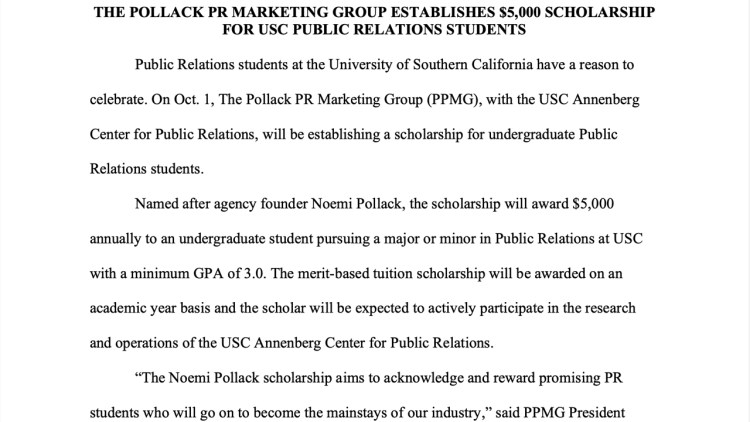This screenshot has width=750, height=422.
Task: Click headline line "FOR USC PUBLIC RELATIONS STUDENTS"
Action: 376,31
